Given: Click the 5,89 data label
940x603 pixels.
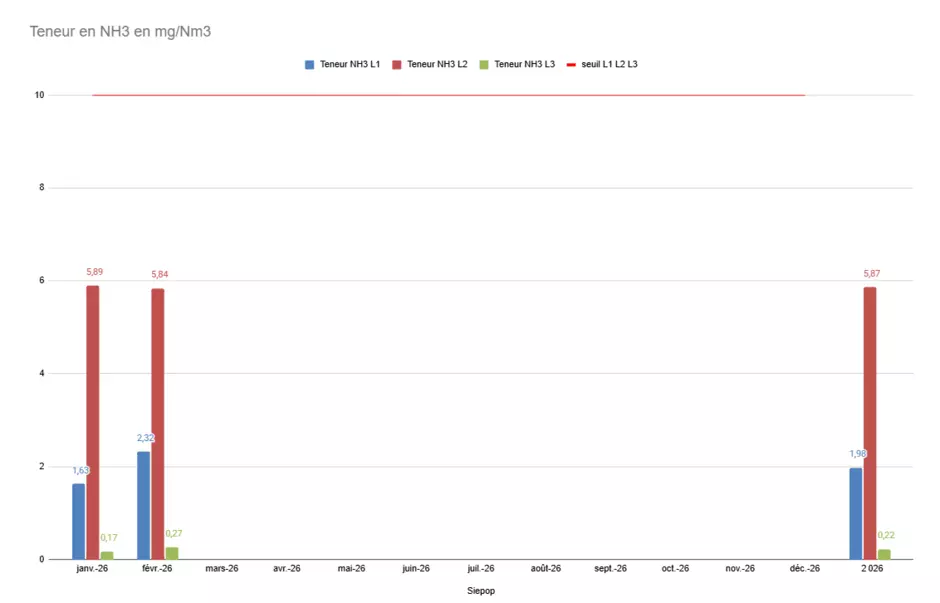Looking at the screenshot, I should pyautogui.click(x=94, y=272).
